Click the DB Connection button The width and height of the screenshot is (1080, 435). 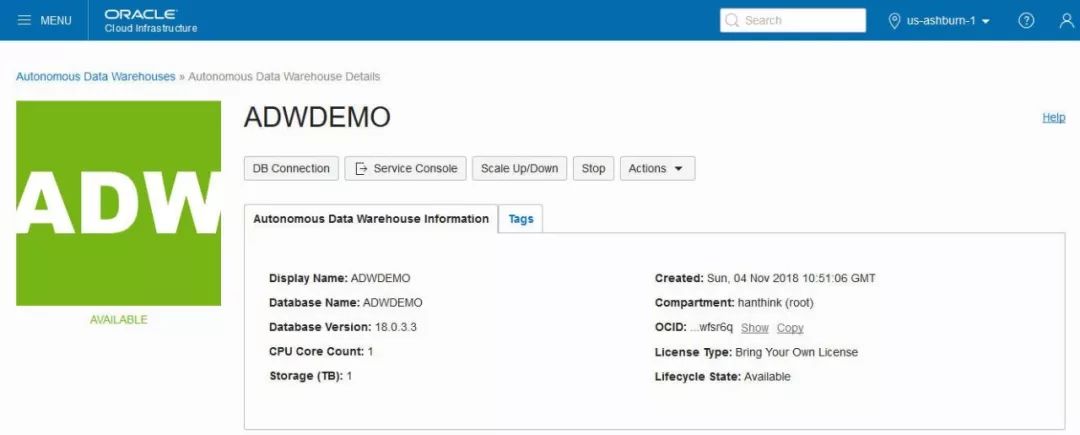(292, 168)
